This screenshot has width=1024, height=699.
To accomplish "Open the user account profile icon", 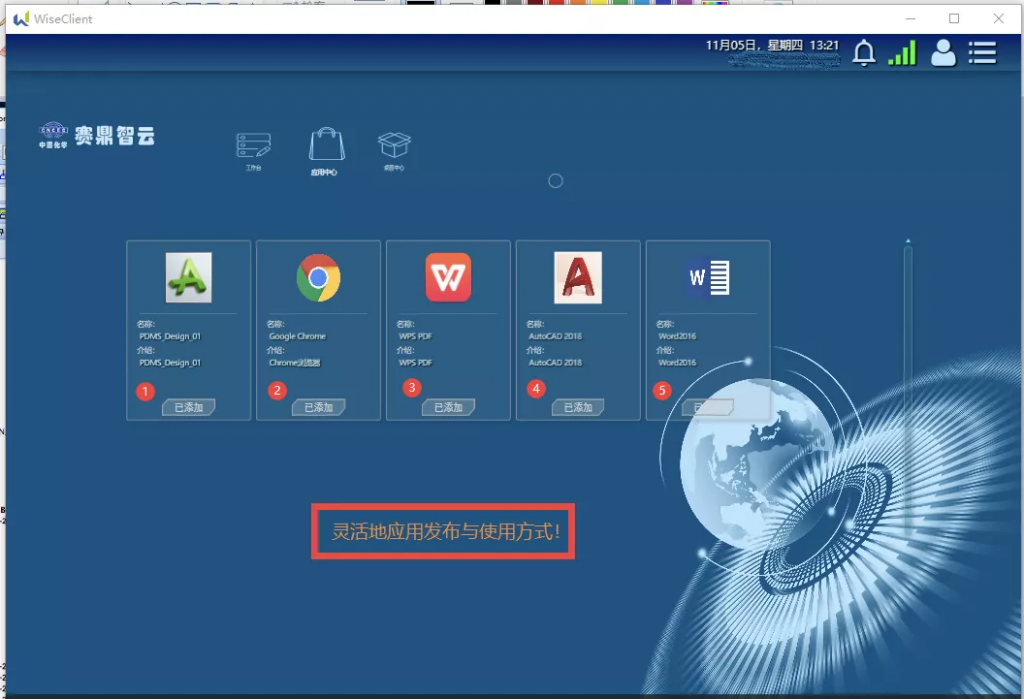I will click(x=943, y=53).
